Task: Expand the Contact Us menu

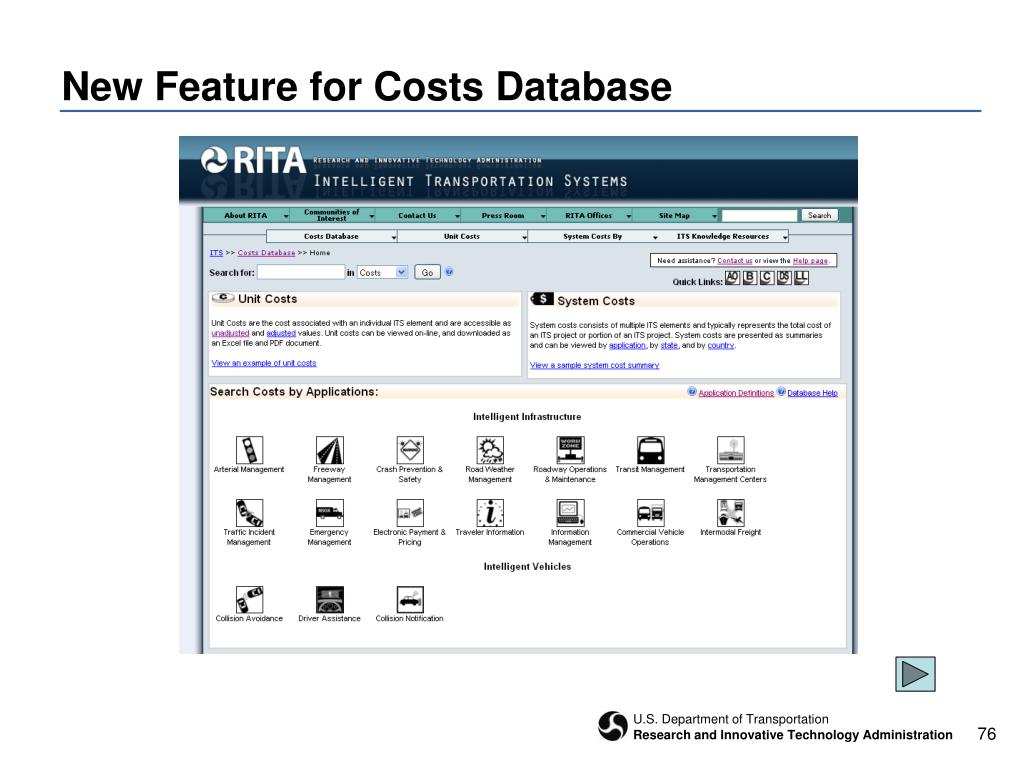Action: coord(457,216)
